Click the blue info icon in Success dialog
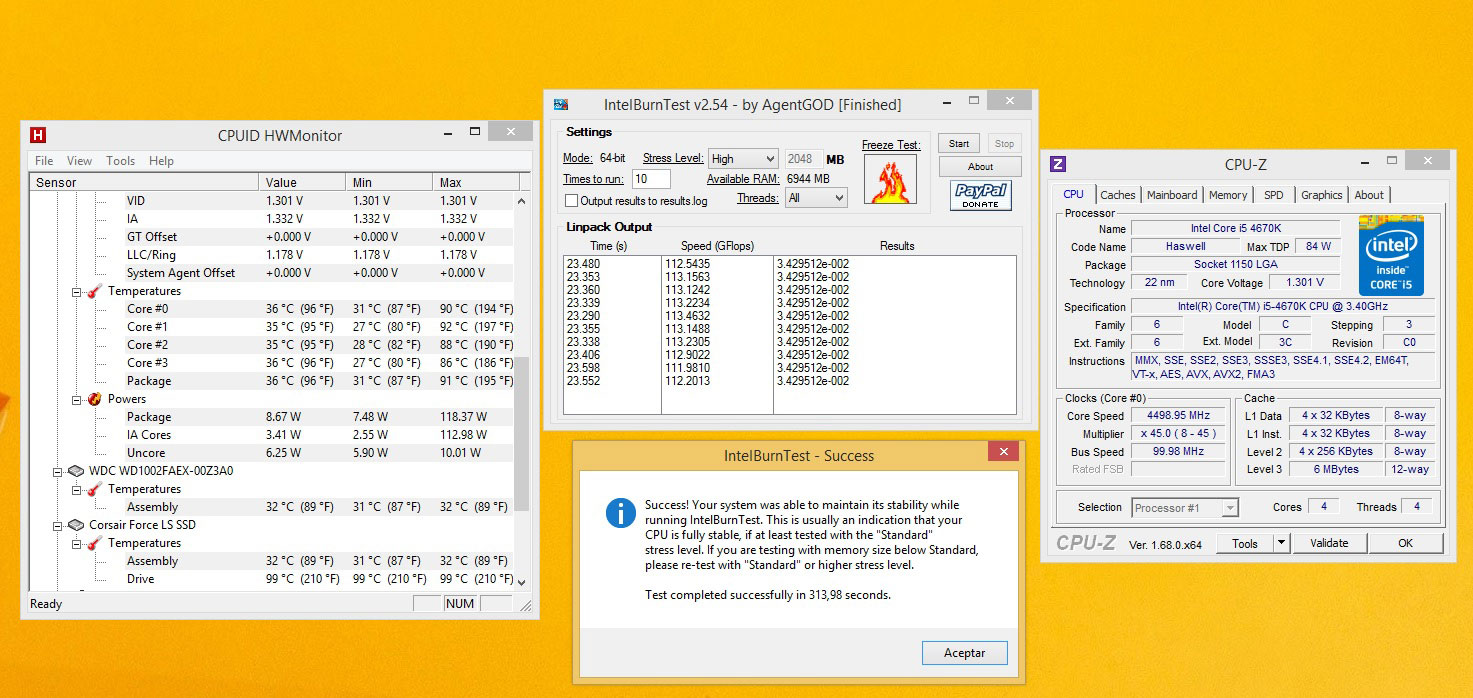This screenshot has width=1473, height=698. pyautogui.click(x=621, y=513)
